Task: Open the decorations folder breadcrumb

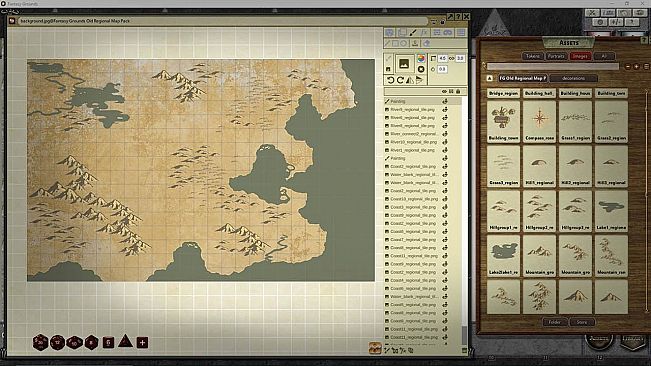Action: 573,78
